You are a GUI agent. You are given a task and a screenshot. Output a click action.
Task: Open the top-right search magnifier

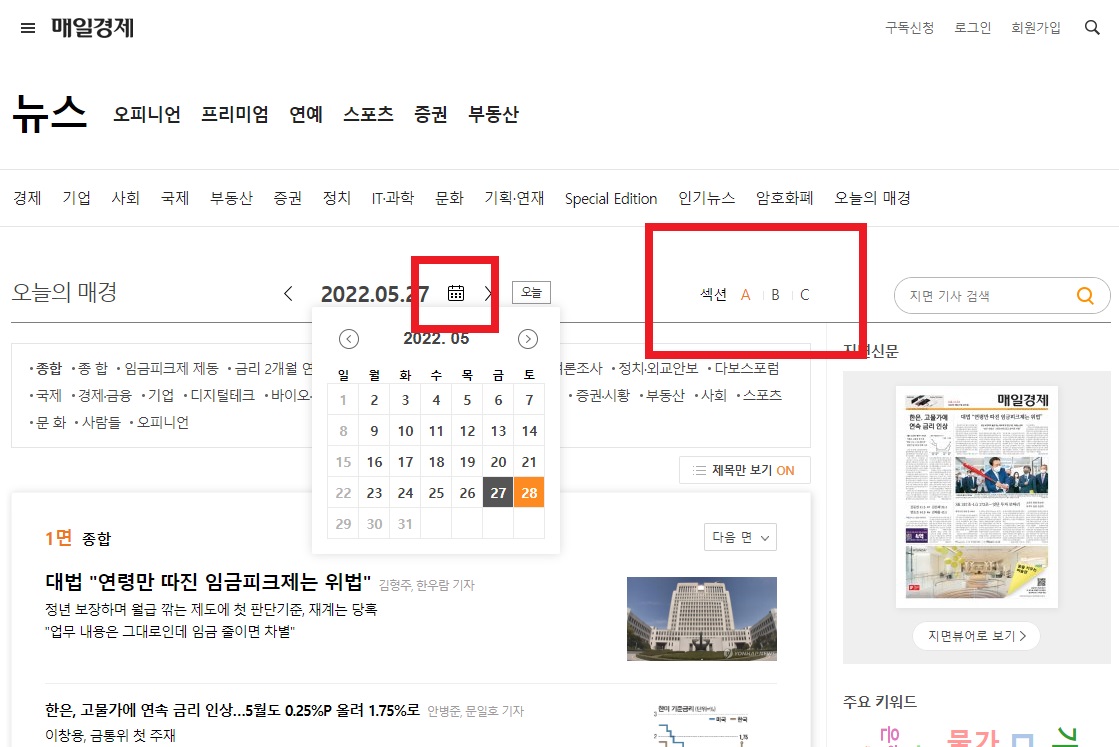(x=1092, y=27)
